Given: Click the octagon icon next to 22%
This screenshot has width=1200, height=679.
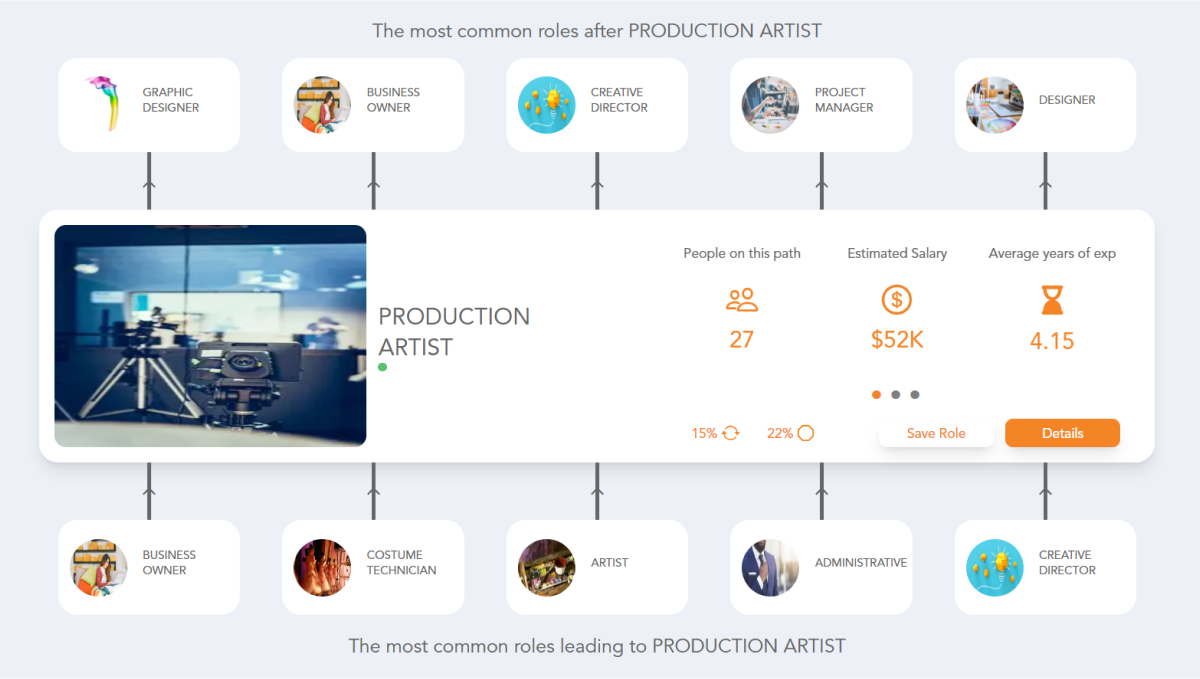Looking at the screenshot, I should click(806, 433).
